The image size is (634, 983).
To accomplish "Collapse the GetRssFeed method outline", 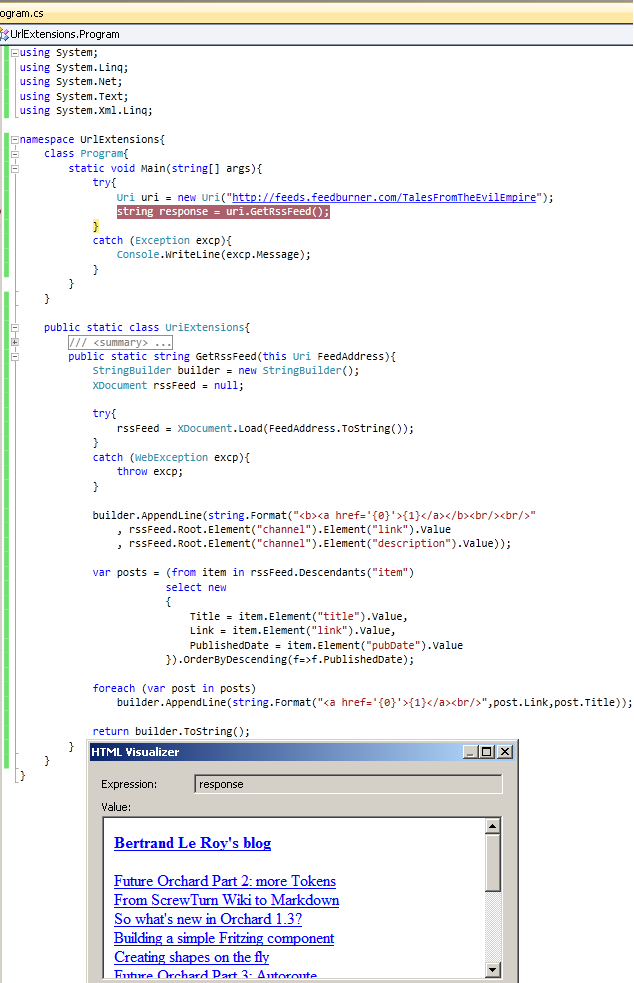I will coord(14,357).
